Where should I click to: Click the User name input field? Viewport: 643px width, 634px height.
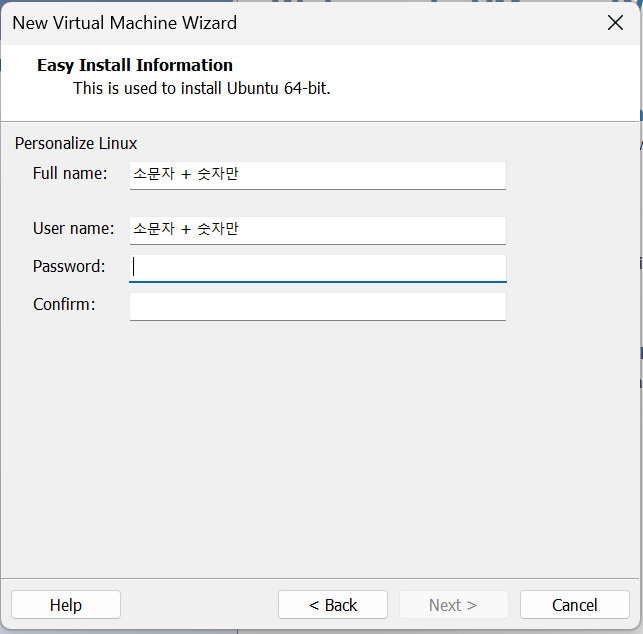318,230
